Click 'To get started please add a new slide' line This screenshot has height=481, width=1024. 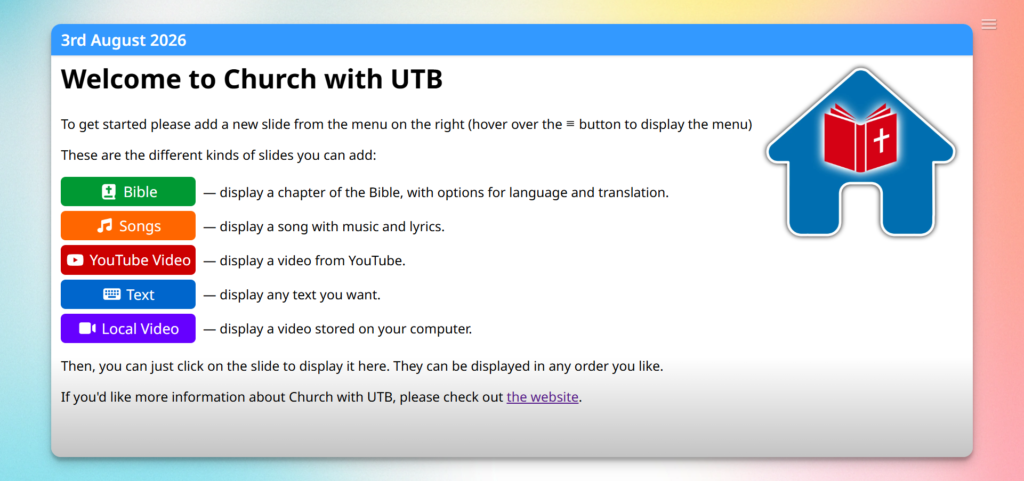coord(407,124)
